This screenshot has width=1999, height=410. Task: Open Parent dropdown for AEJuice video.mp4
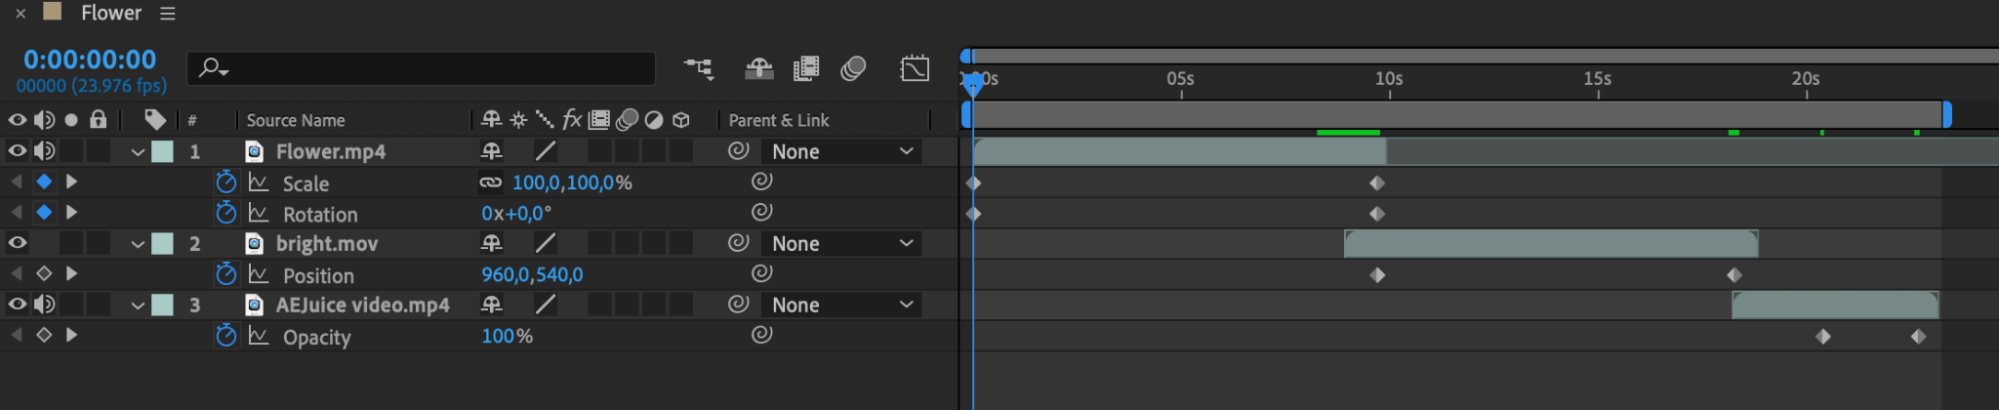(842, 305)
